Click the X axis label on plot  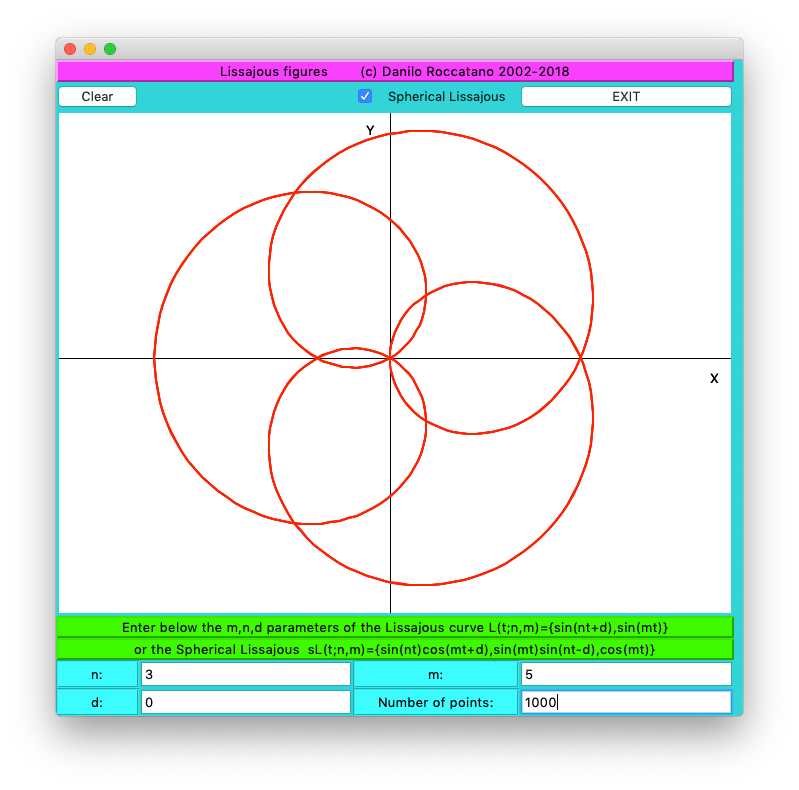point(714,378)
